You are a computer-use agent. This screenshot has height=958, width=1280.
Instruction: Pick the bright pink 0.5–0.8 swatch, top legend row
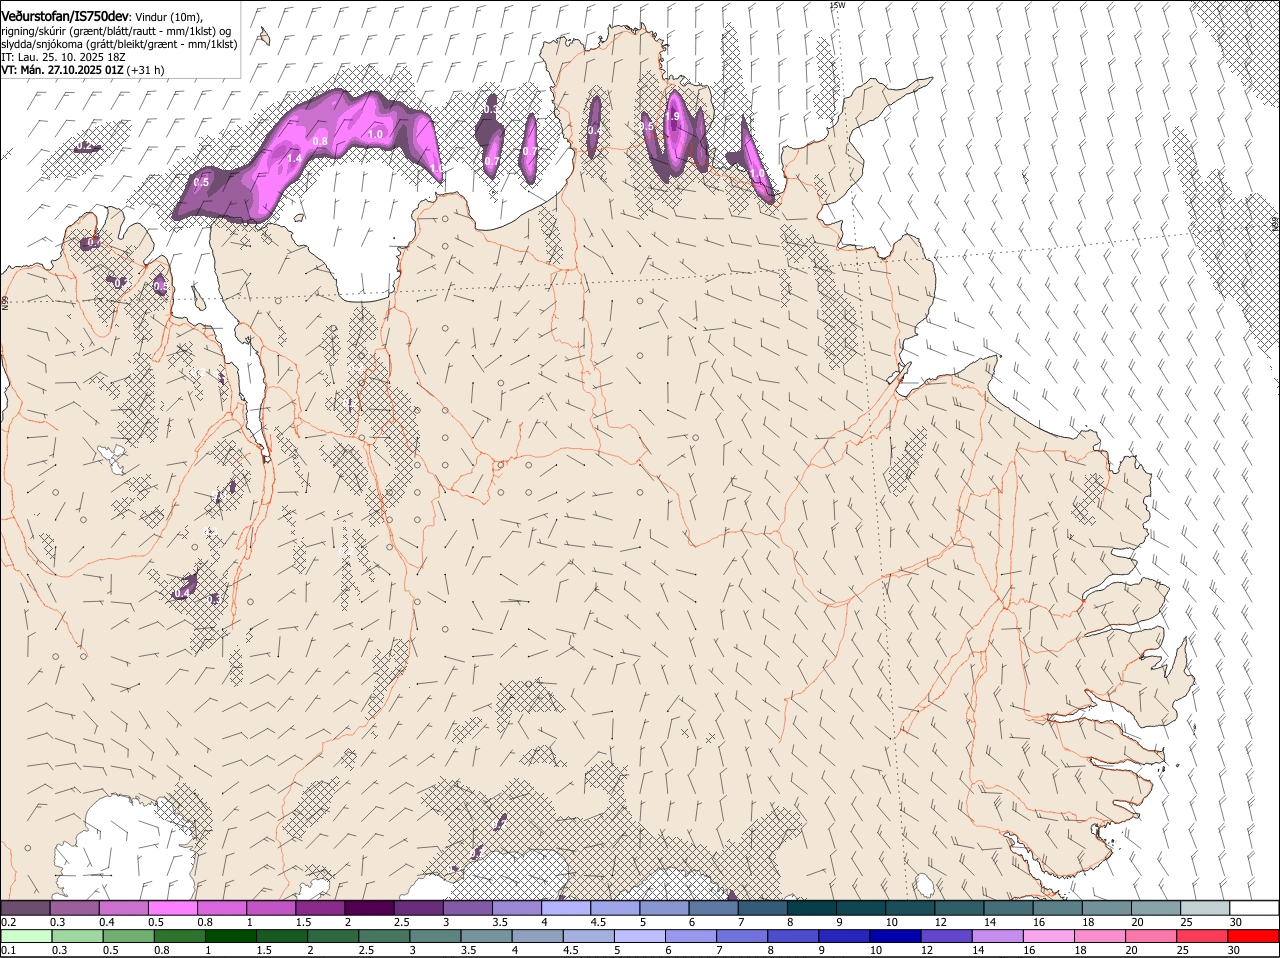[x=173, y=907]
